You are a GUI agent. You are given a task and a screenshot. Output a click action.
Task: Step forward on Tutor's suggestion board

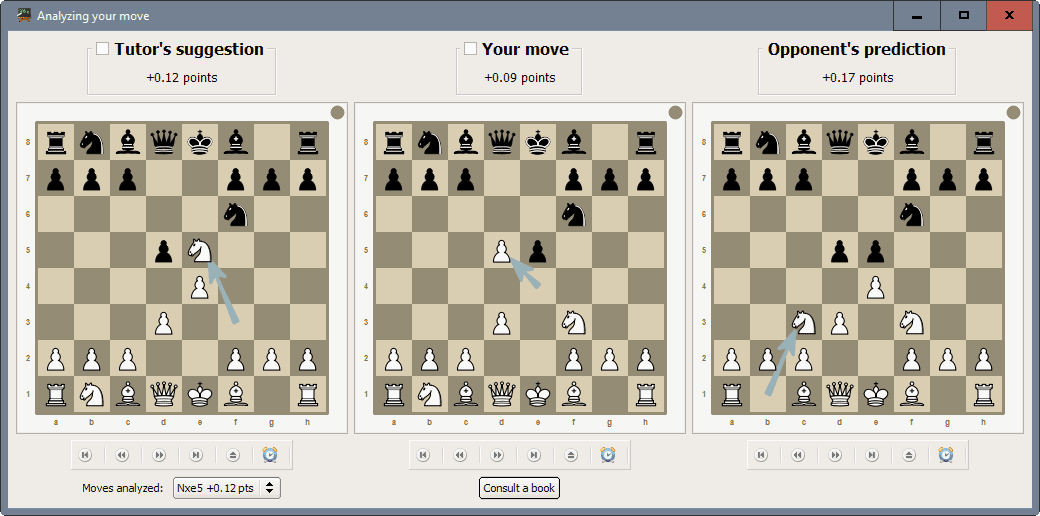tap(159, 455)
